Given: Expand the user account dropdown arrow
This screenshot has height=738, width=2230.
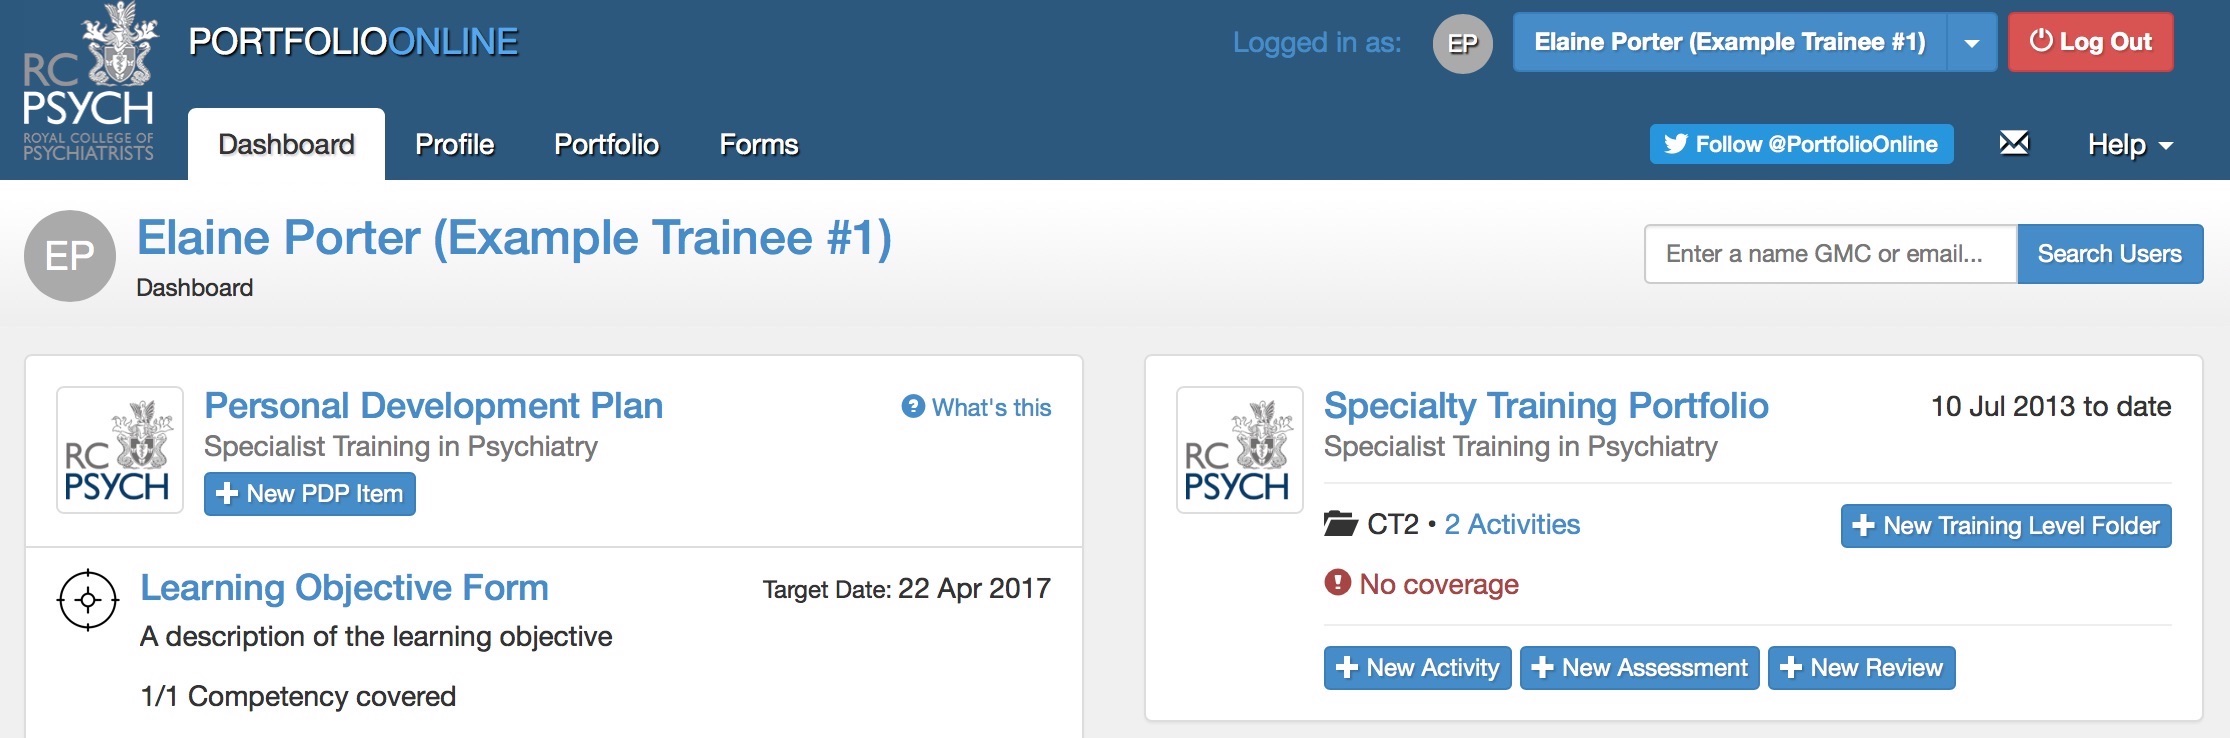Looking at the screenshot, I should 1971,43.
